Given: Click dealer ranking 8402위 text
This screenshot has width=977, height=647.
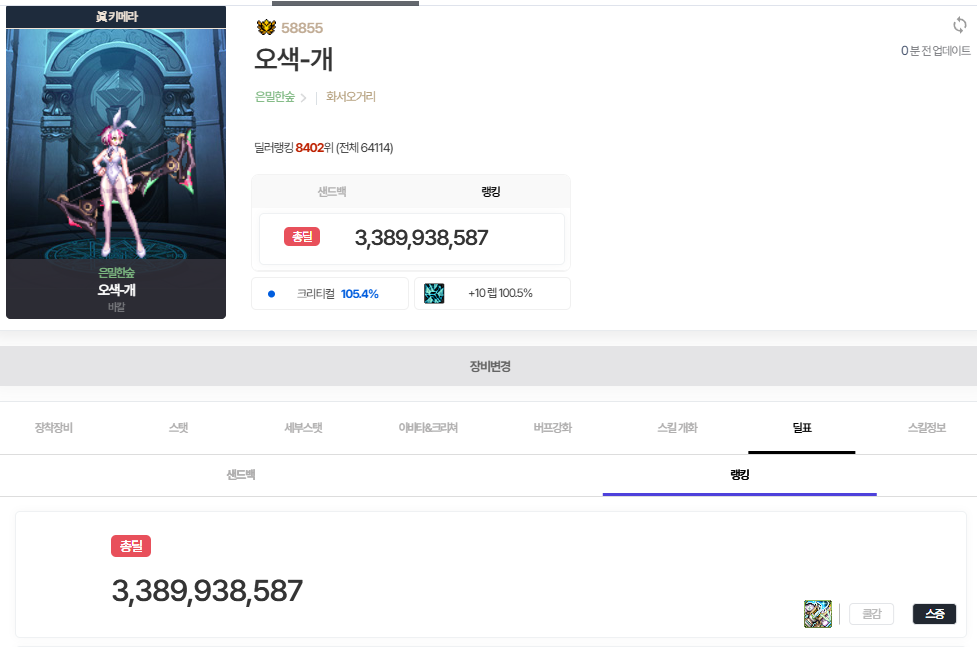Looking at the screenshot, I should click(314, 148).
